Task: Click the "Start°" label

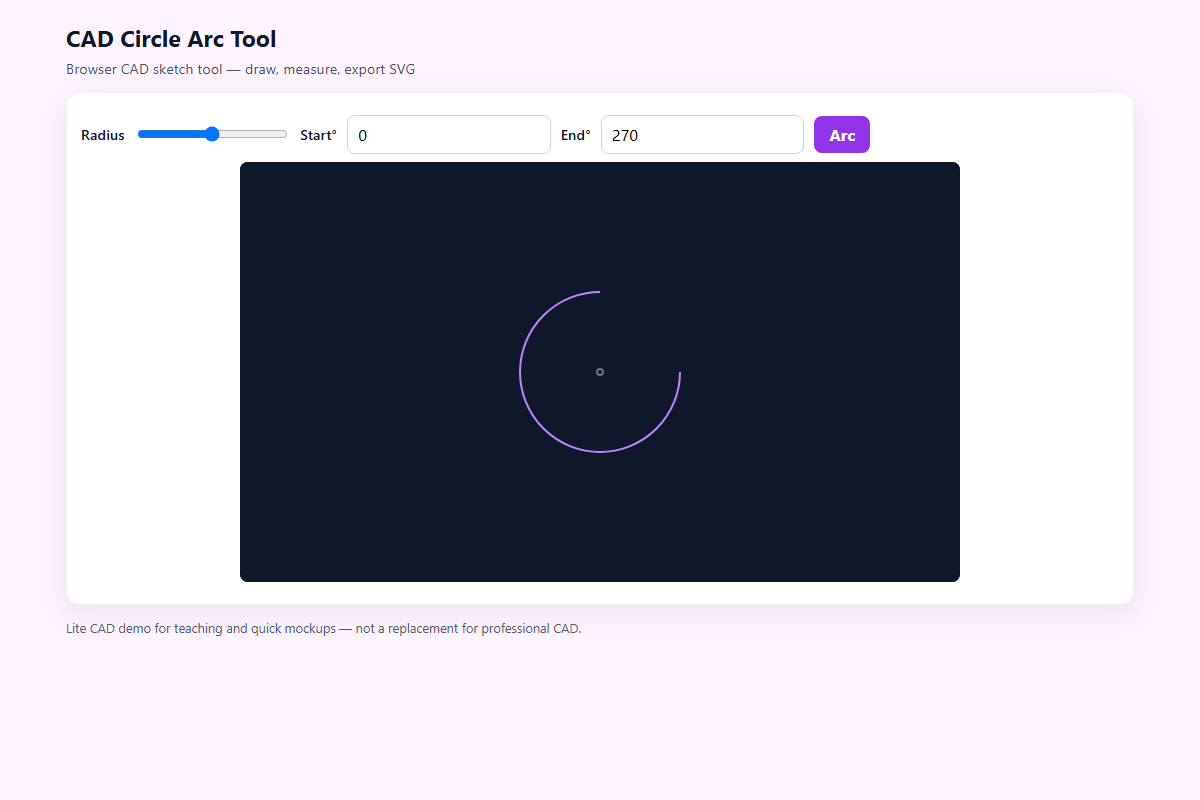Action: point(319,135)
